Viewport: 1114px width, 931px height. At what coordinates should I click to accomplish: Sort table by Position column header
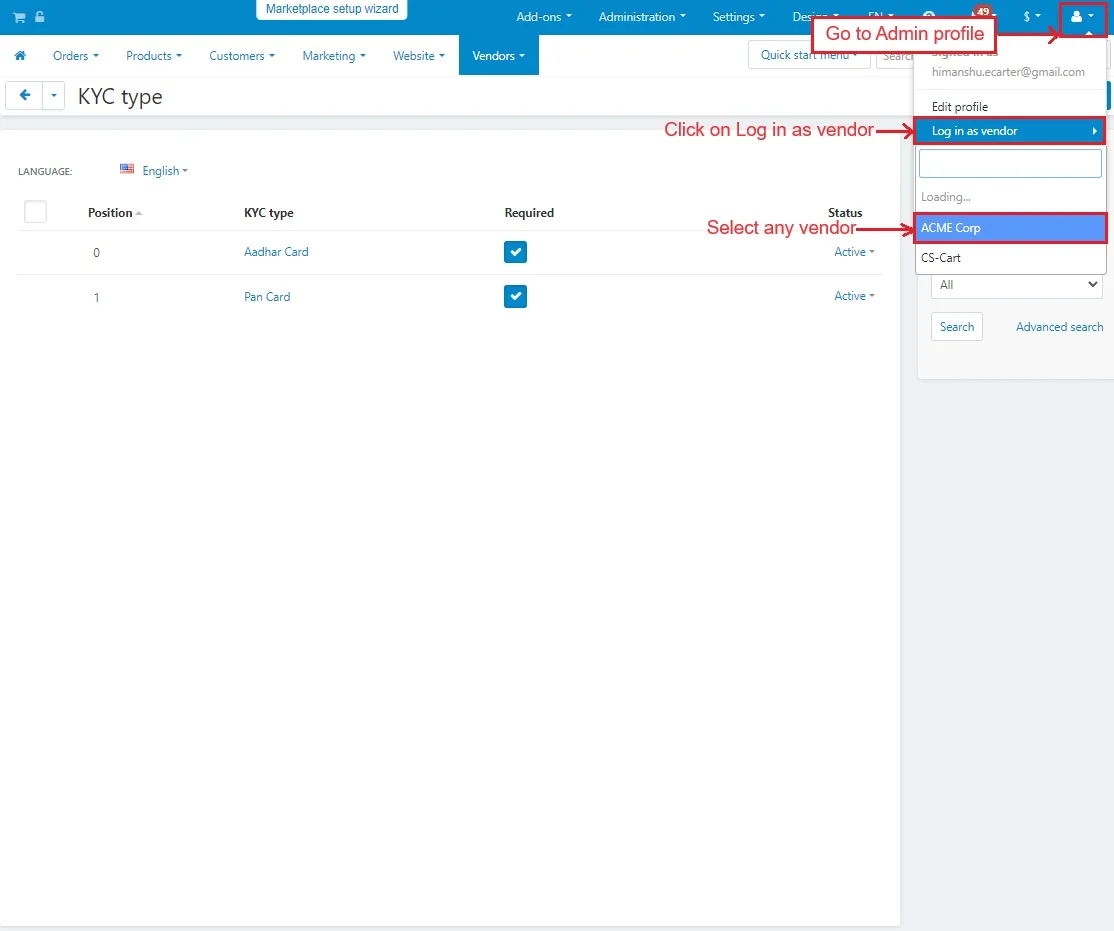click(111, 213)
